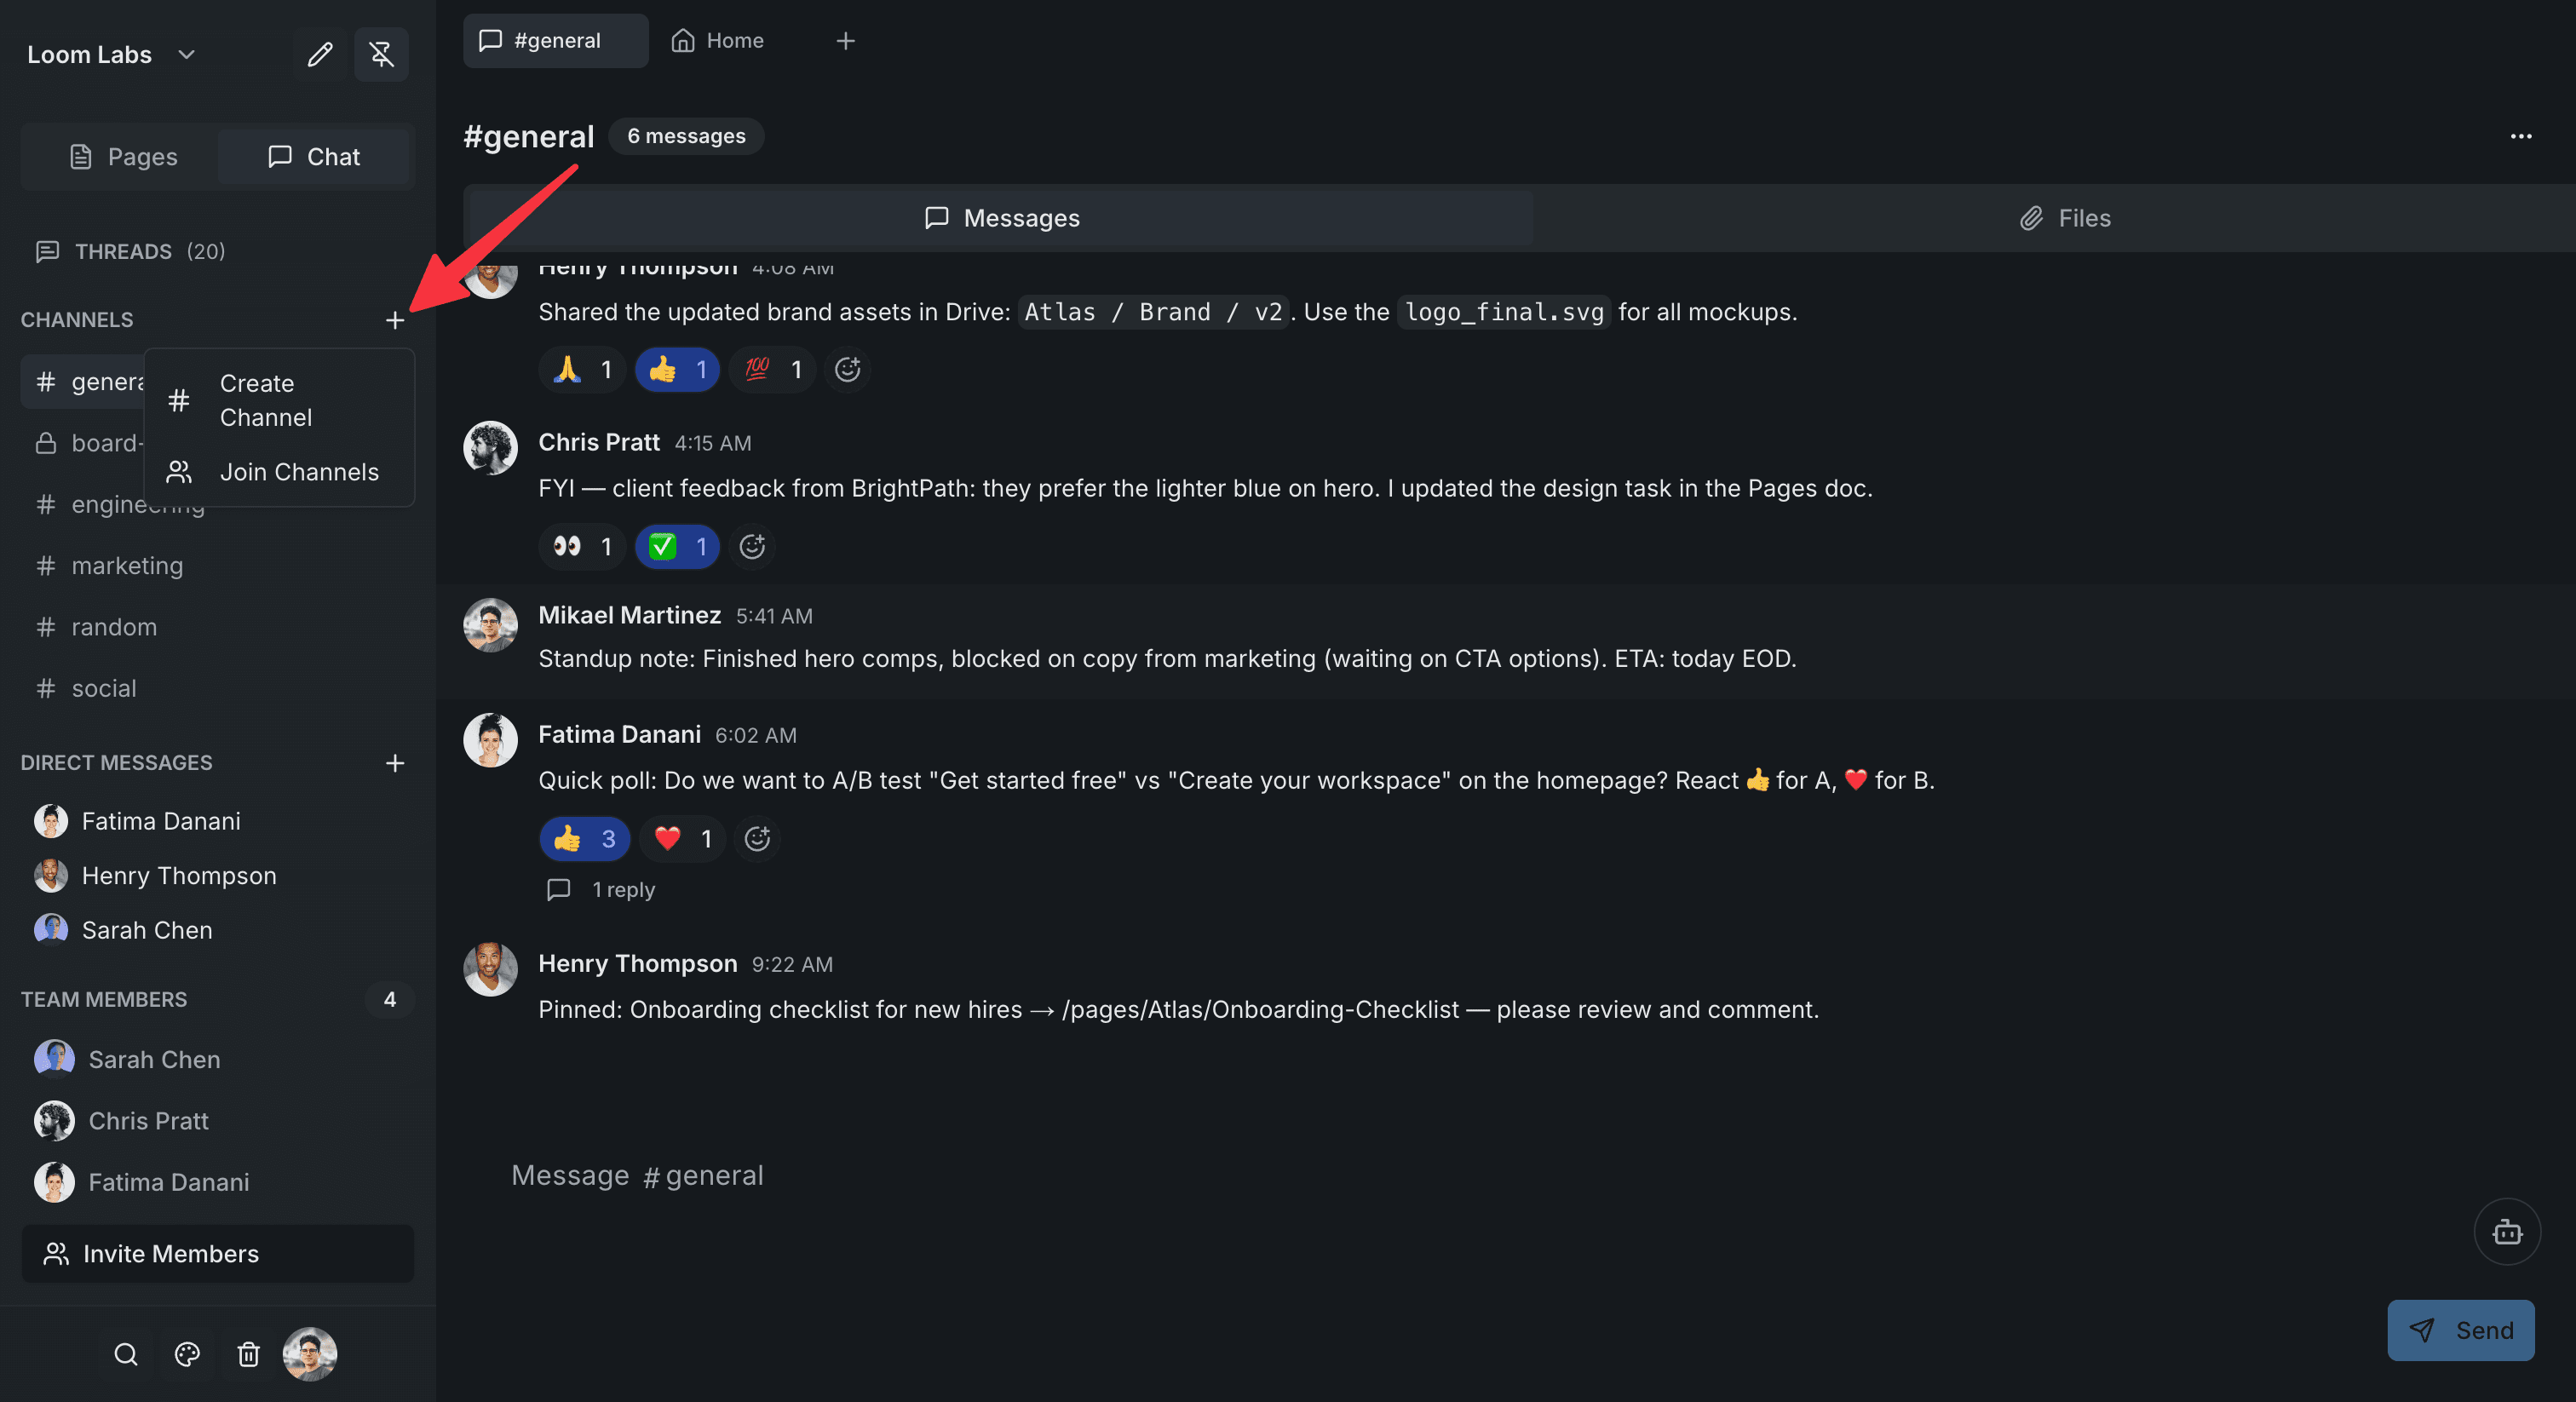Select the compose pencil icon
Image resolution: width=2576 pixels, height=1402 pixels.
tap(319, 55)
